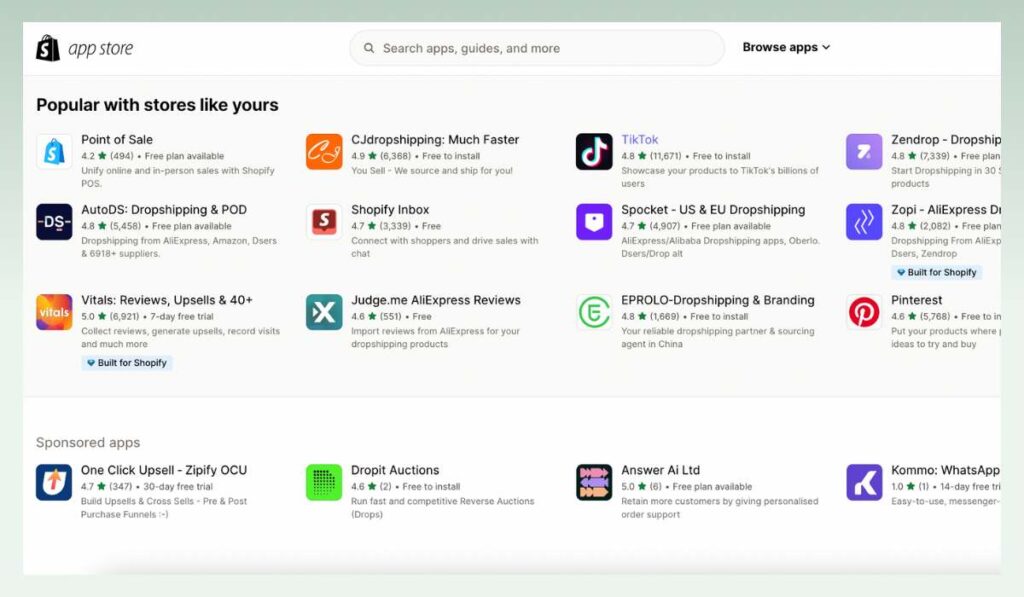Open the Judge.me X app icon
This screenshot has width=1024, height=597.
(x=324, y=312)
